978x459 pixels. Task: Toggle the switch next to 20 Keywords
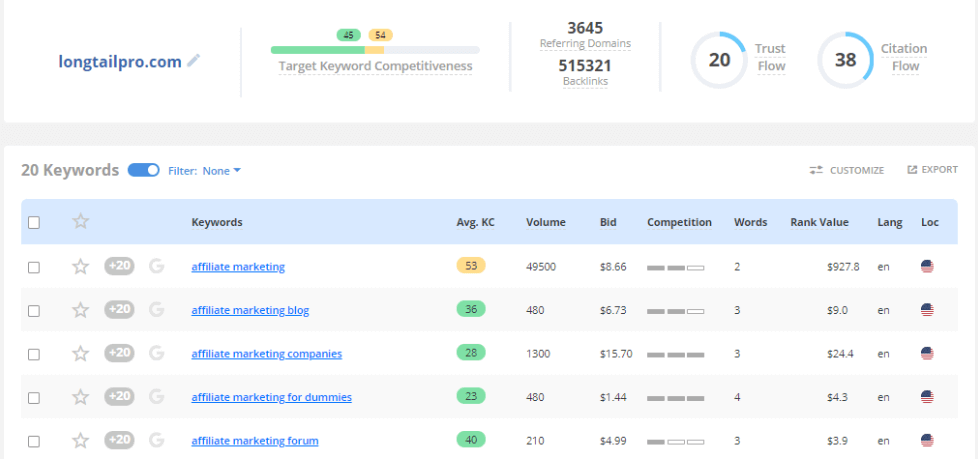pos(143,170)
